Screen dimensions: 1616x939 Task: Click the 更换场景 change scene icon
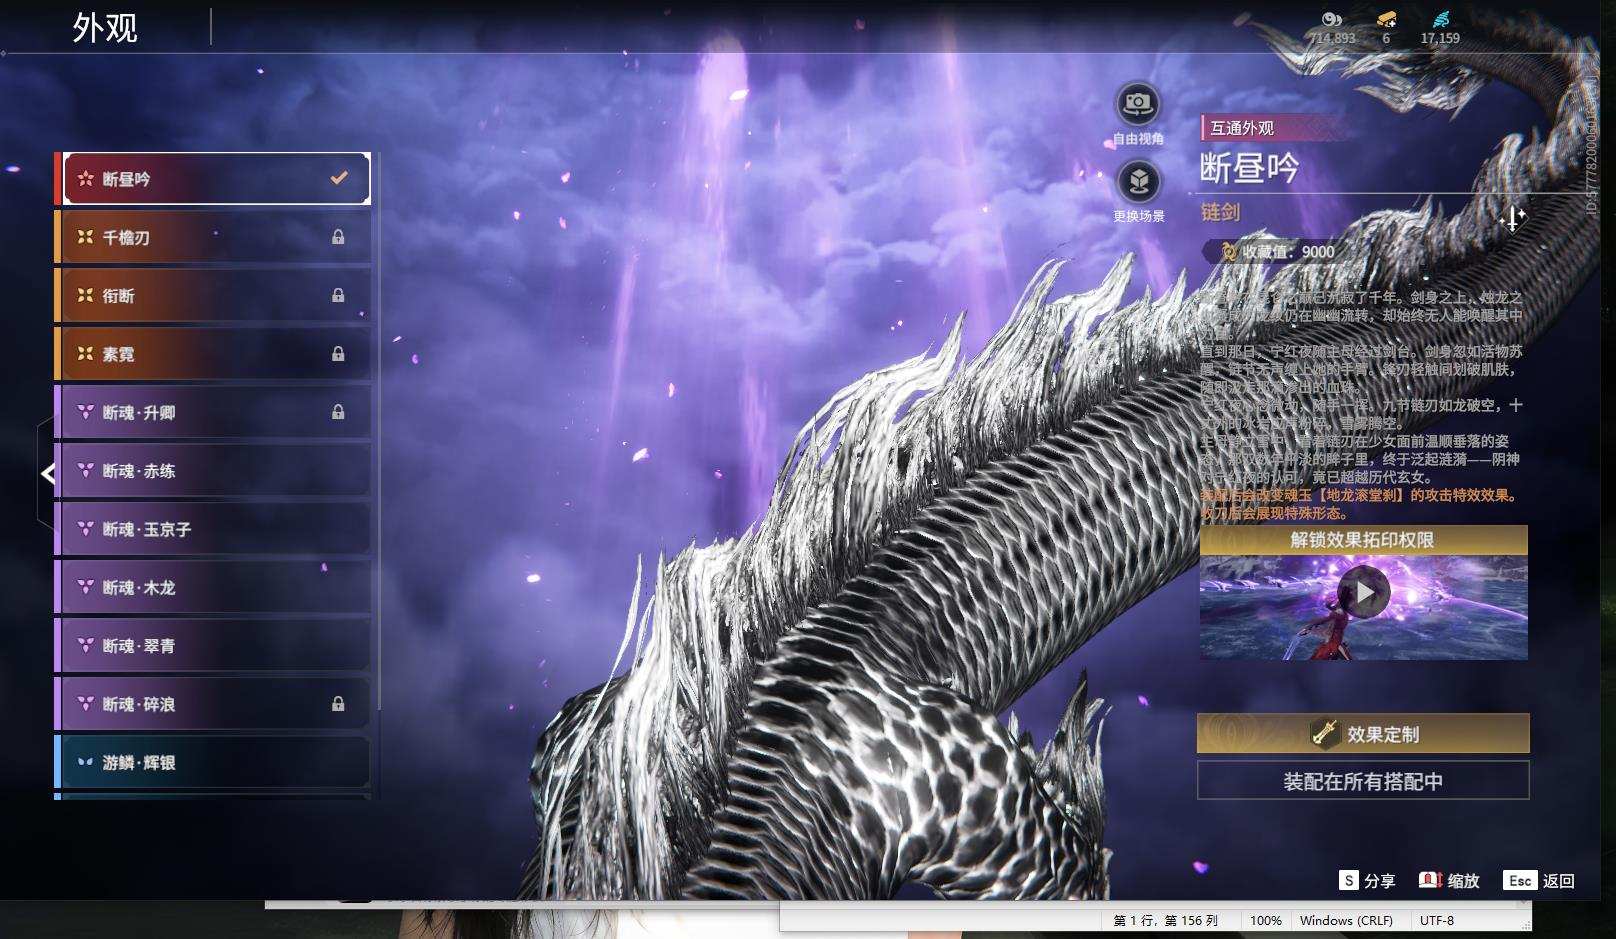coord(1138,182)
